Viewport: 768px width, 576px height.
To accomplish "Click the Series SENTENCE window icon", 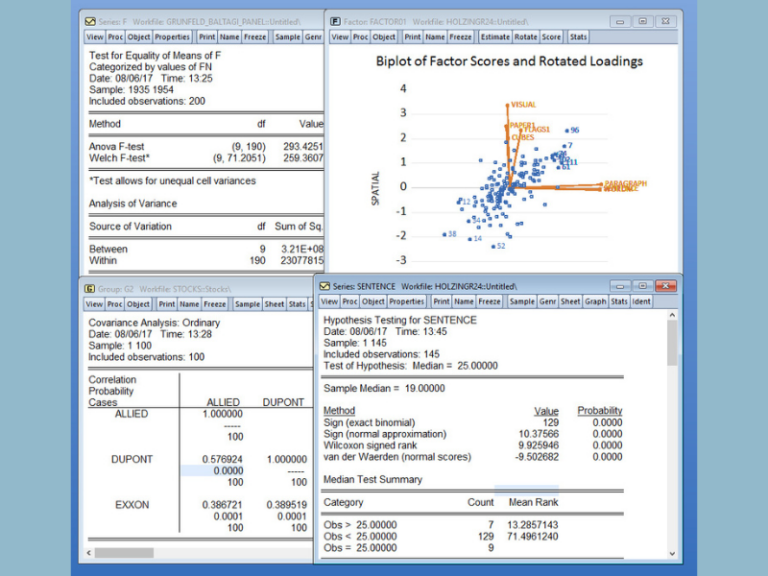I will [x=325, y=286].
